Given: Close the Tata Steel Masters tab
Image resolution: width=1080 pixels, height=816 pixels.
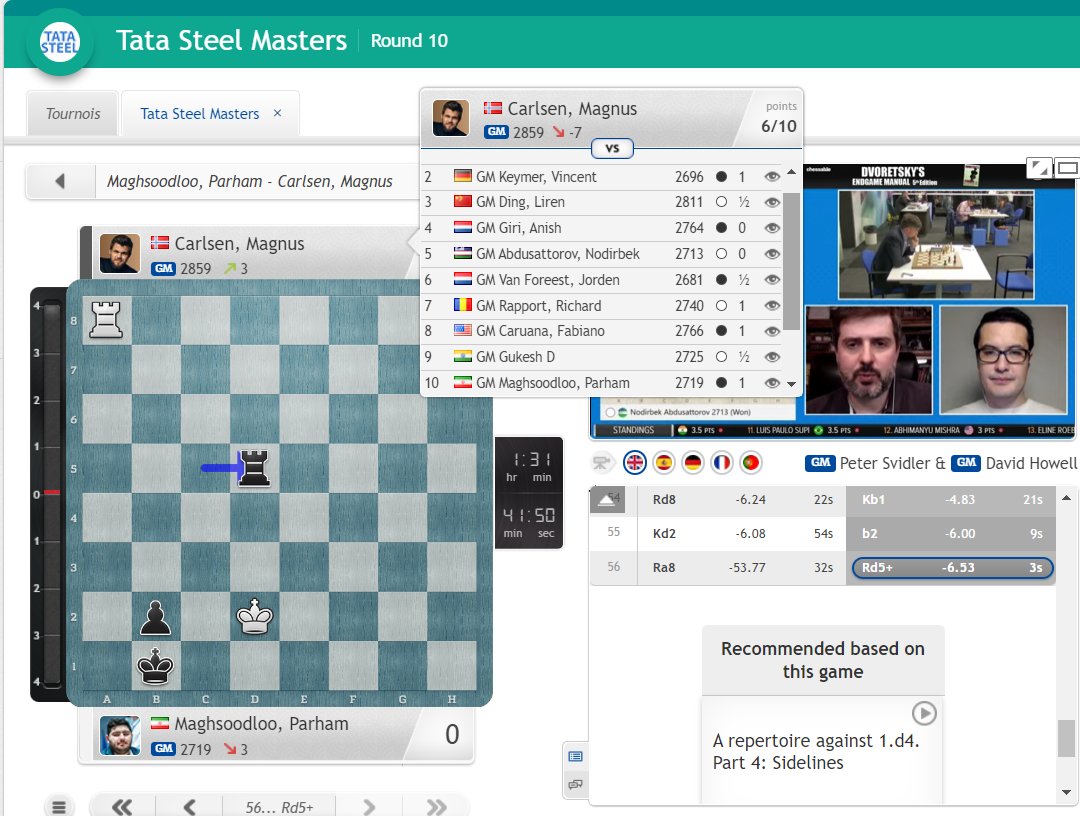Looking at the screenshot, I should click(x=278, y=113).
